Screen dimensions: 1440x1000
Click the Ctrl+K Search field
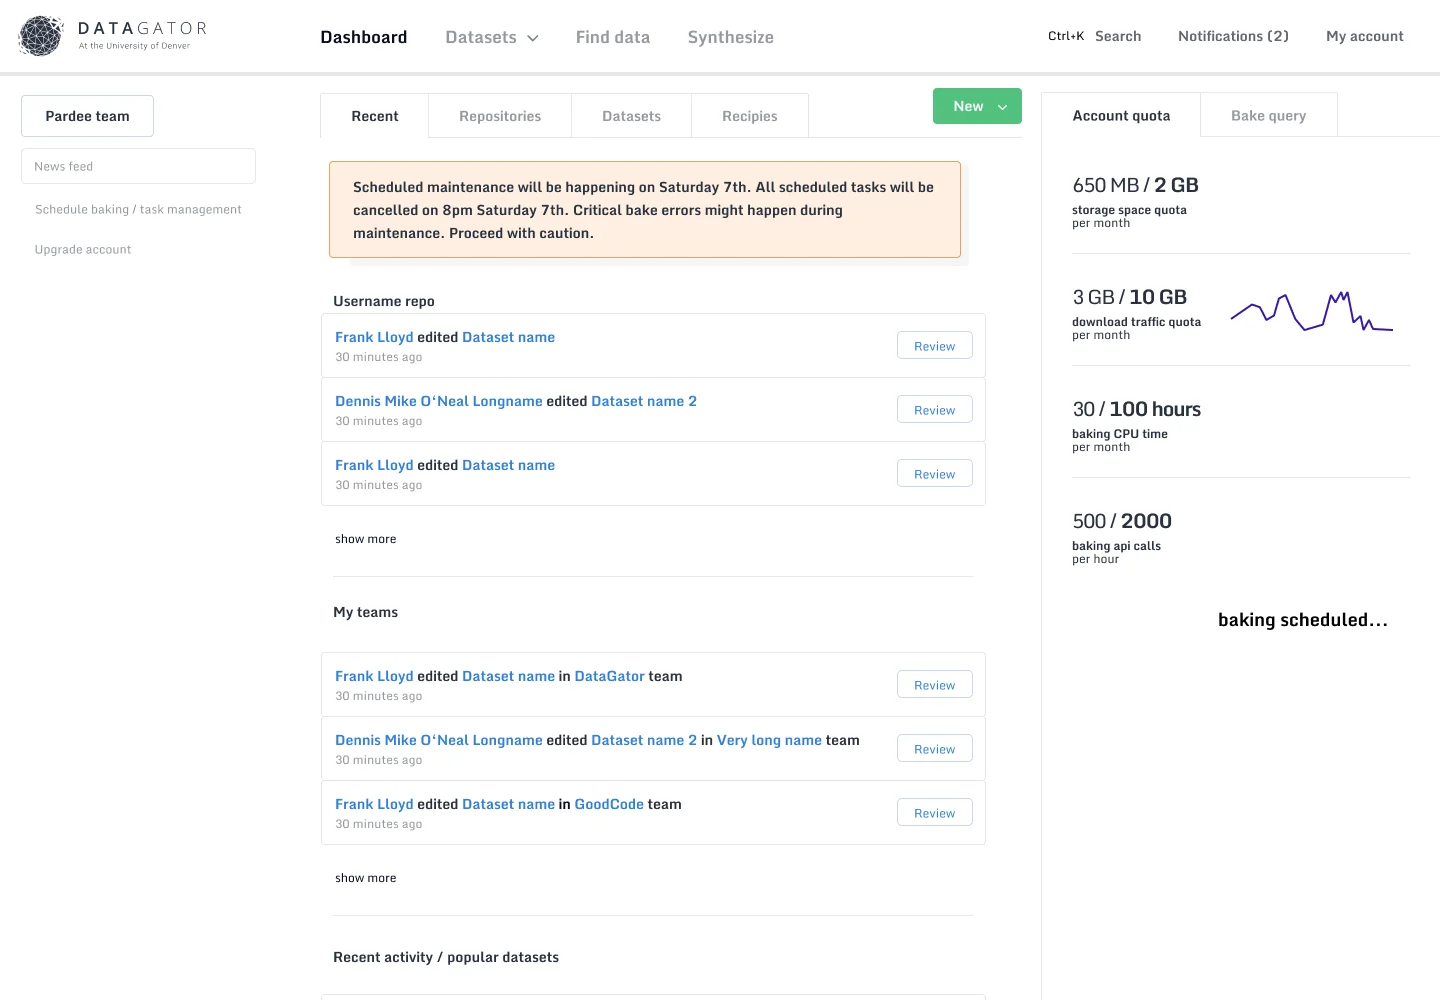pyautogui.click(x=1095, y=36)
